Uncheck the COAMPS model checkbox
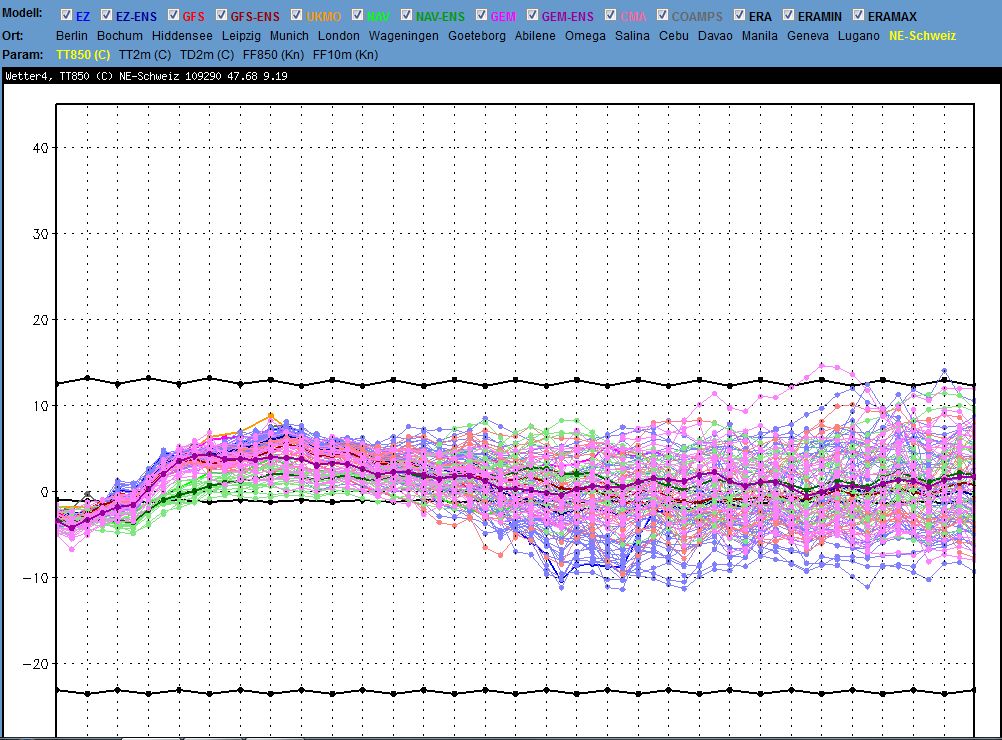 [662, 16]
